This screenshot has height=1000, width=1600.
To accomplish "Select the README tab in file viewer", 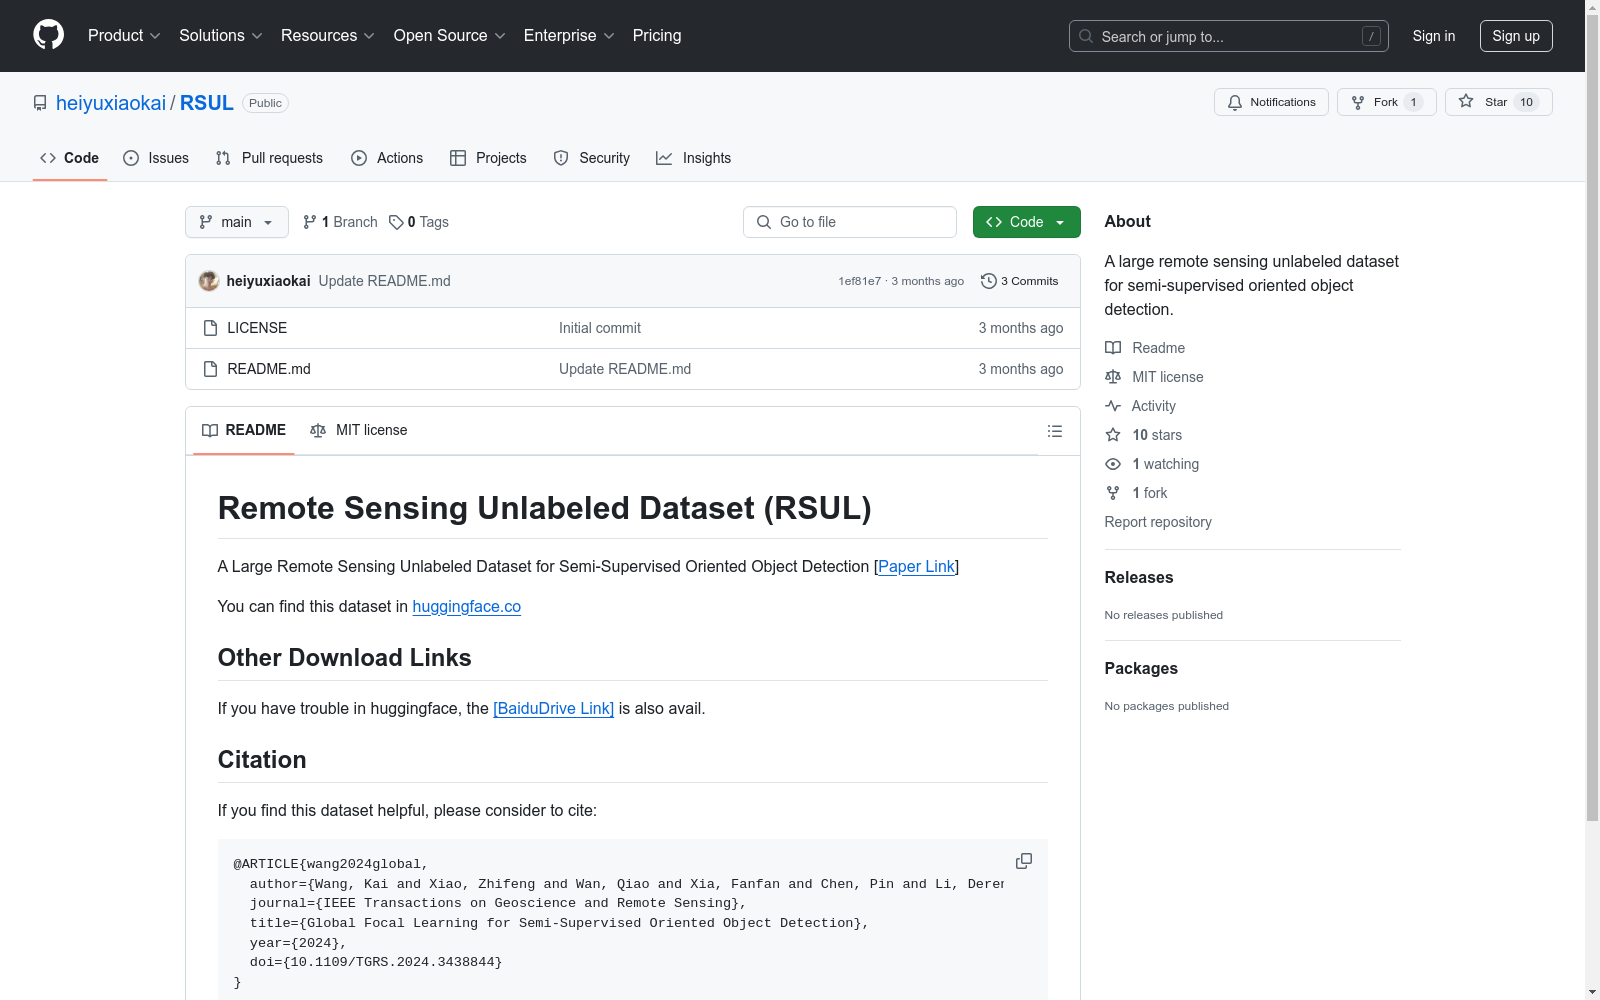I will coord(244,430).
